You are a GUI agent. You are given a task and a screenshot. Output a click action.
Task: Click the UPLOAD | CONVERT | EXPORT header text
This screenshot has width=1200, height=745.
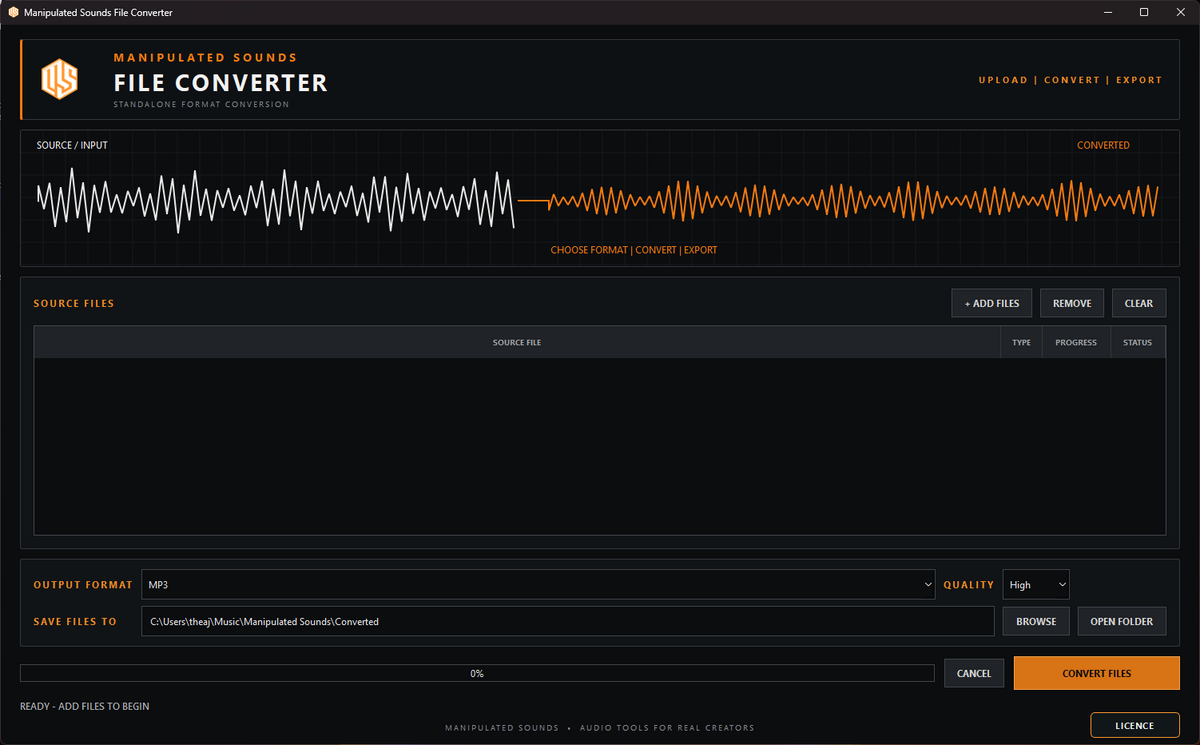coord(1070,80)
